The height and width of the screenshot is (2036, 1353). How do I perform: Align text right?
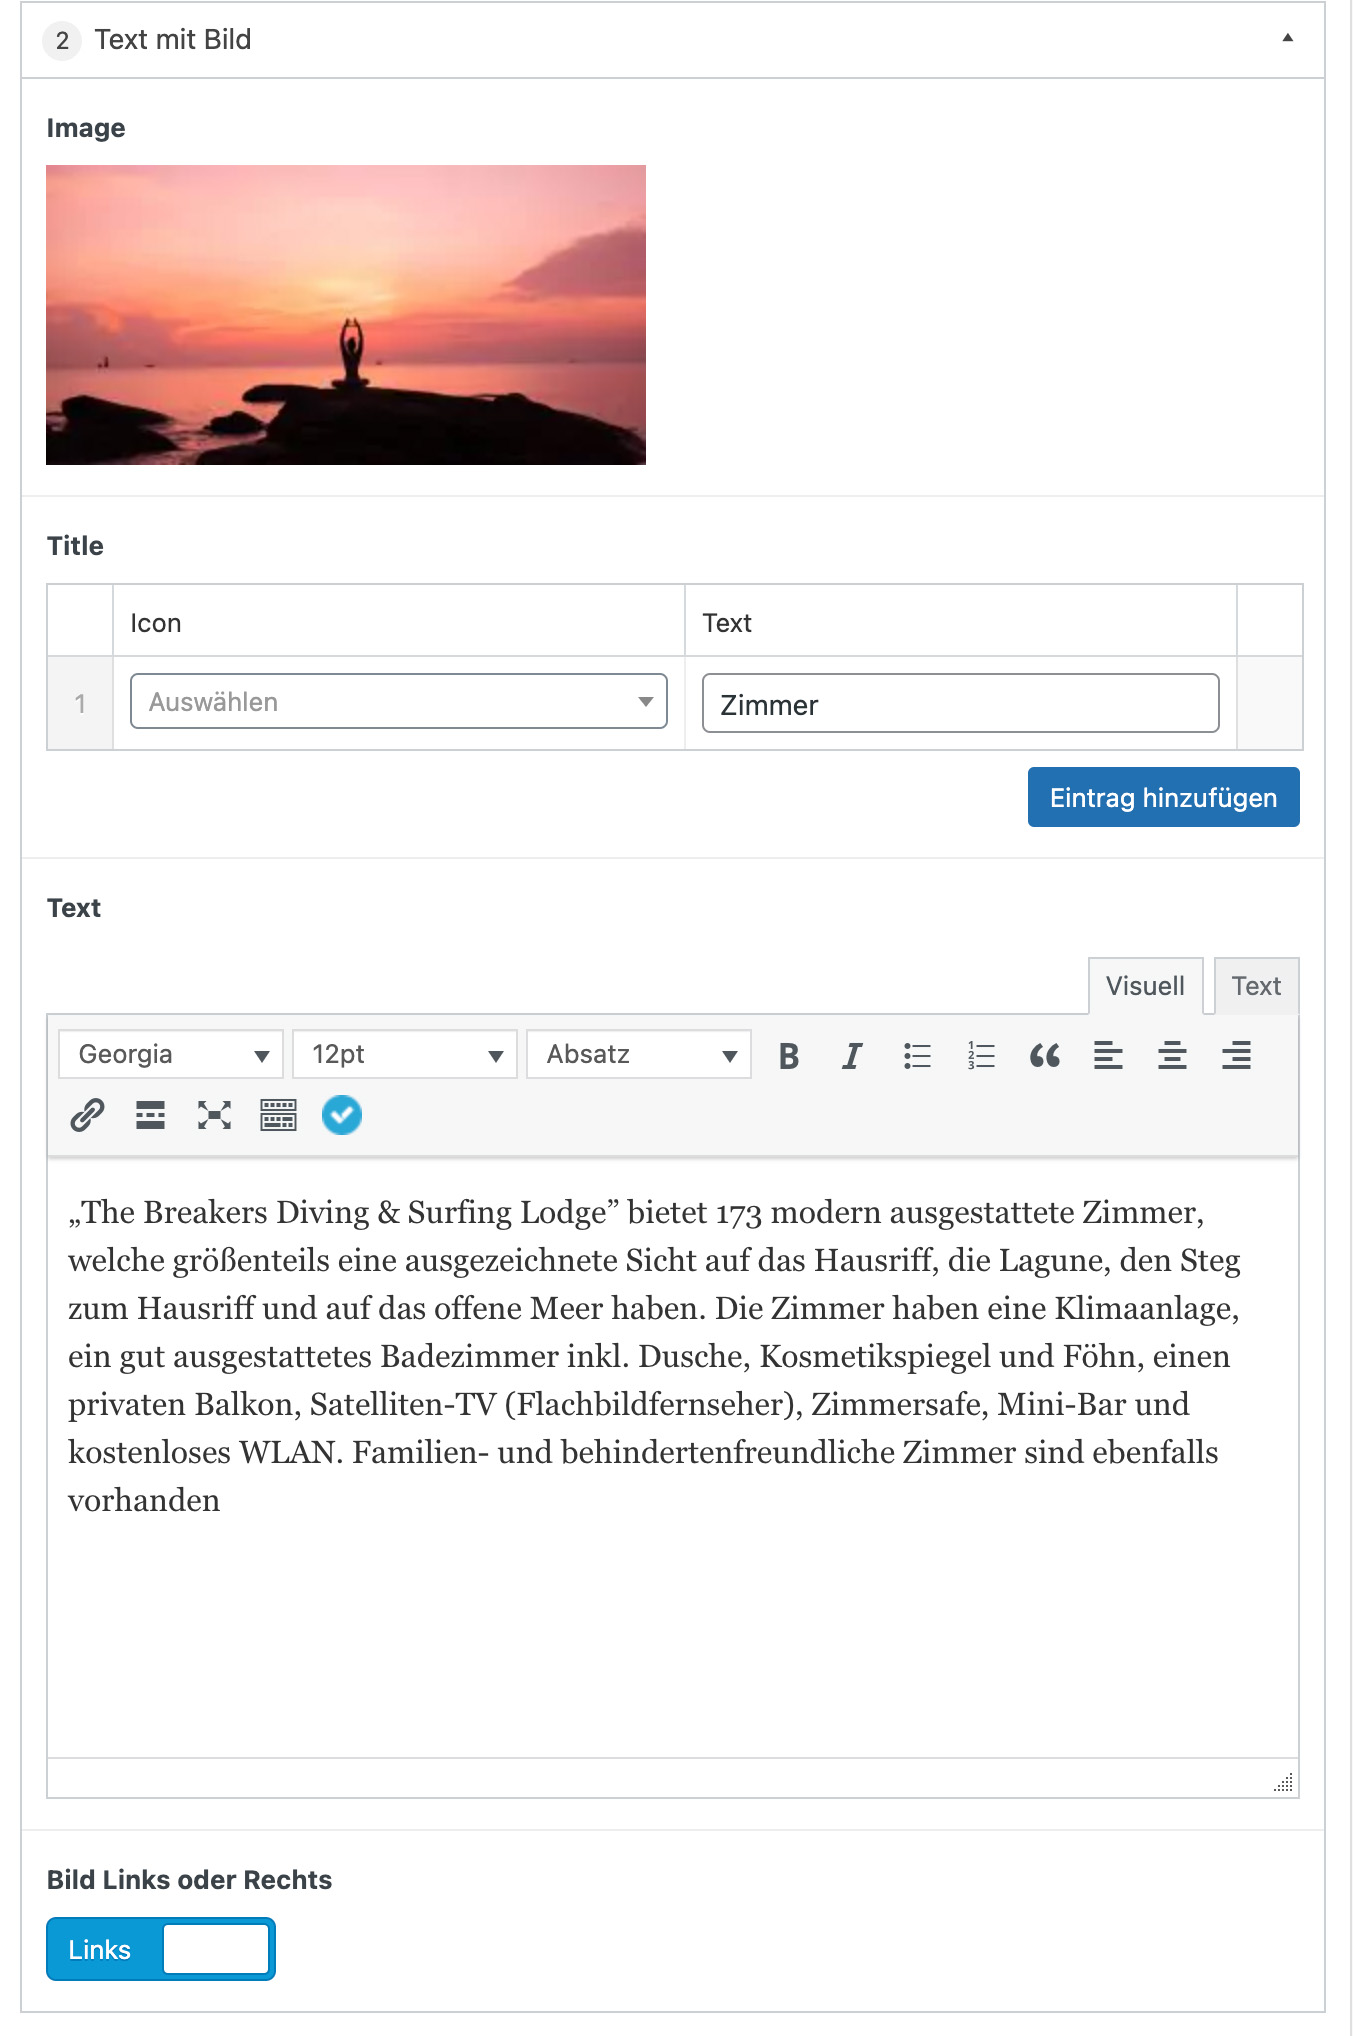point(1236,1056)
